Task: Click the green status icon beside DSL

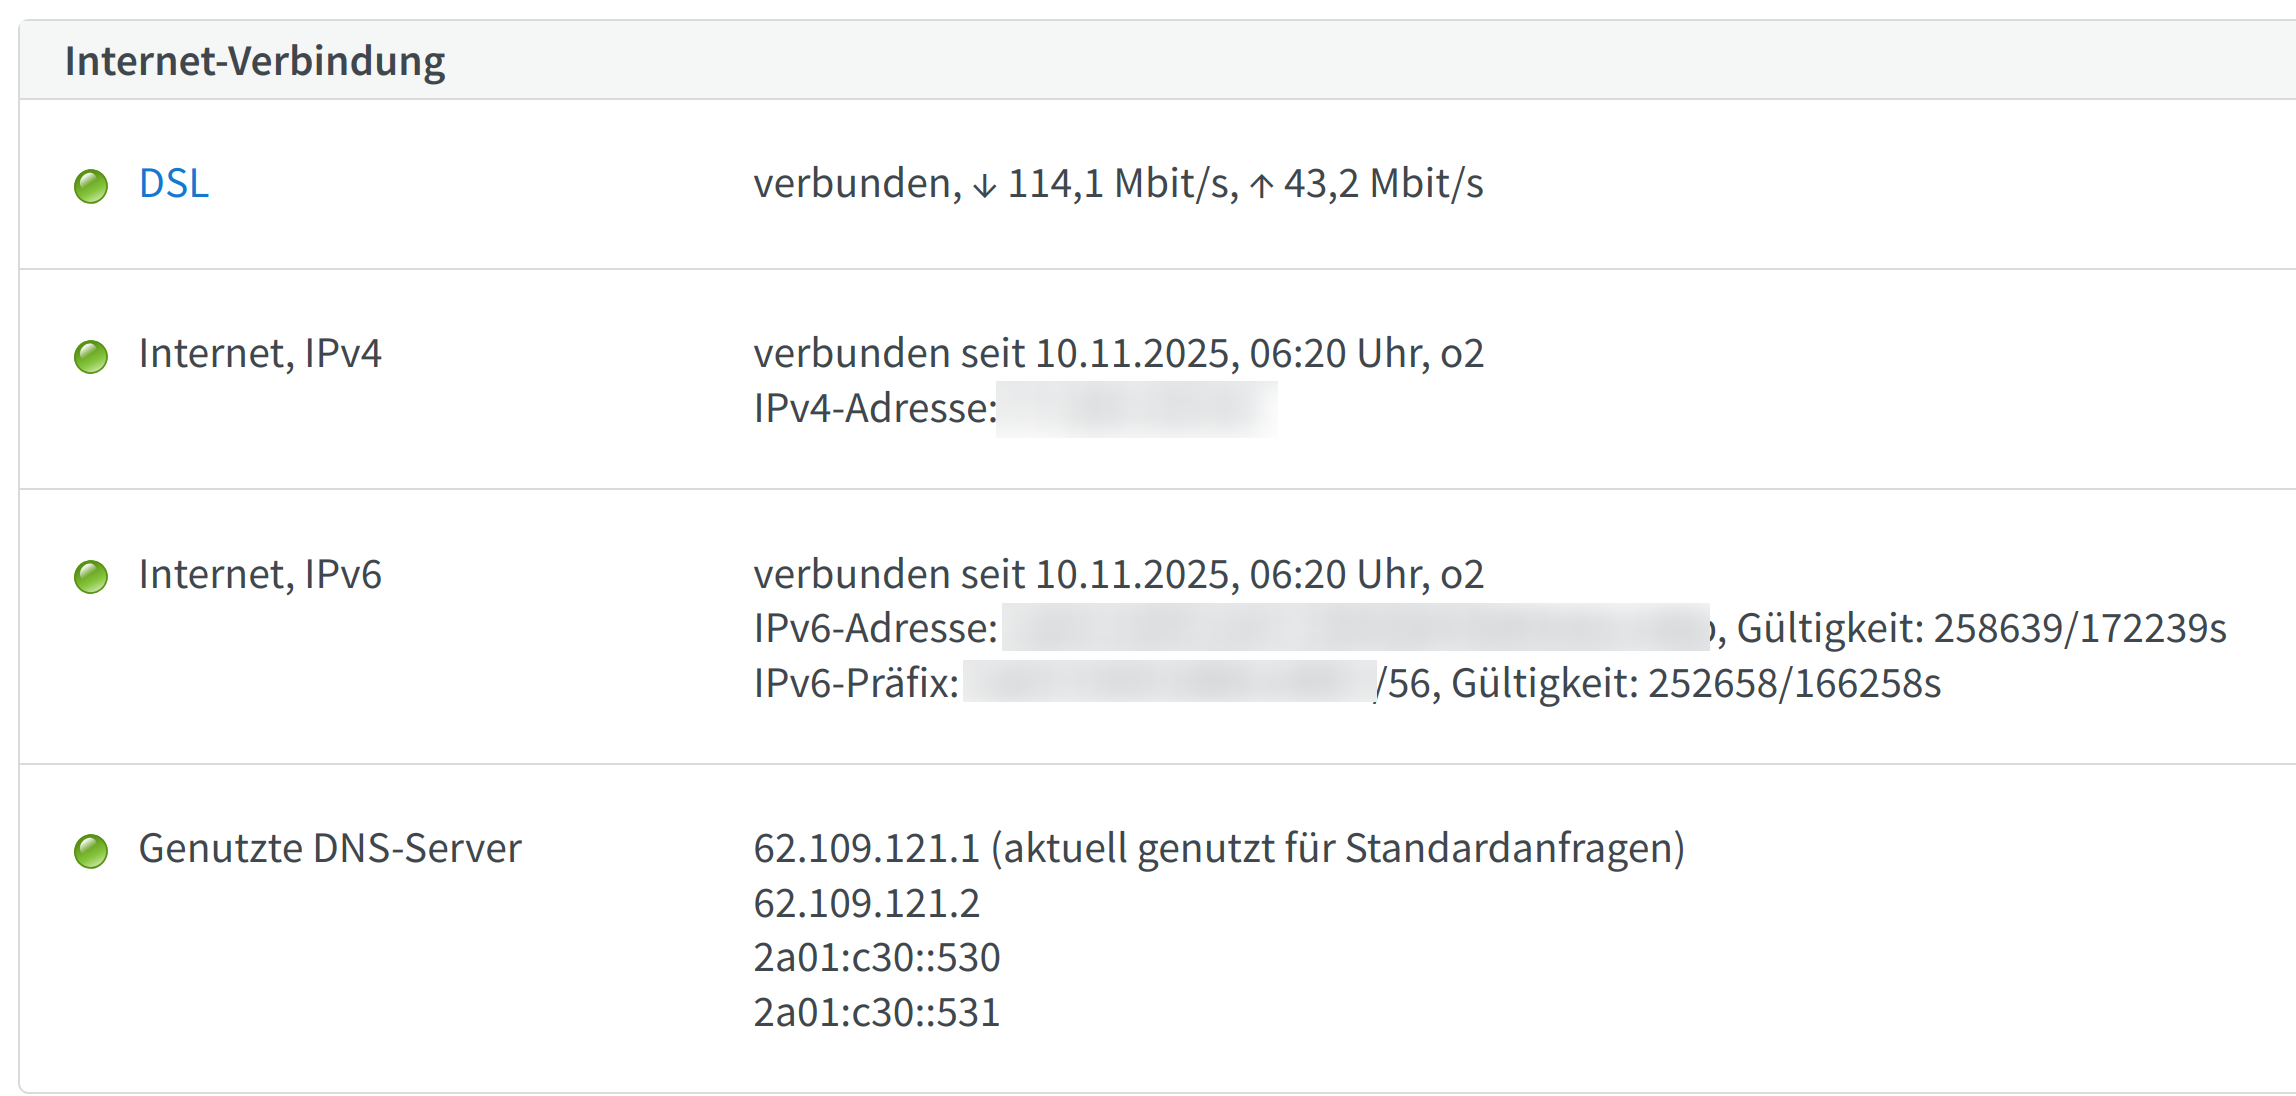Action: pos(91,186)
